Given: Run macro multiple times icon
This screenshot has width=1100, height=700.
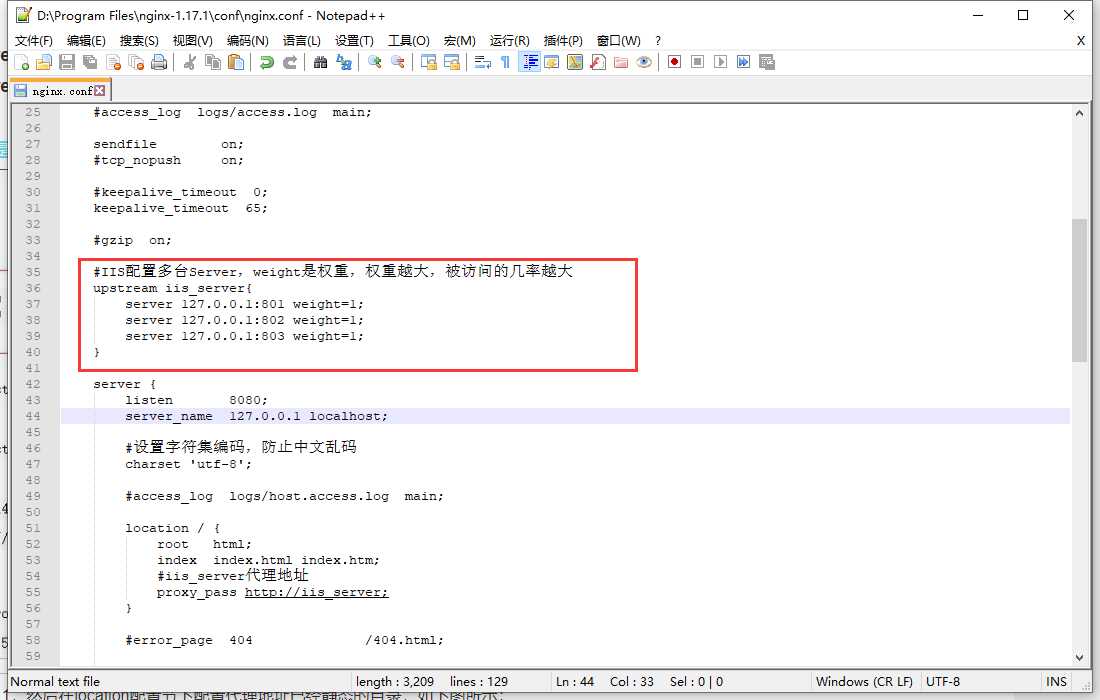Looking at the screenshot, I should click(744, 62).
